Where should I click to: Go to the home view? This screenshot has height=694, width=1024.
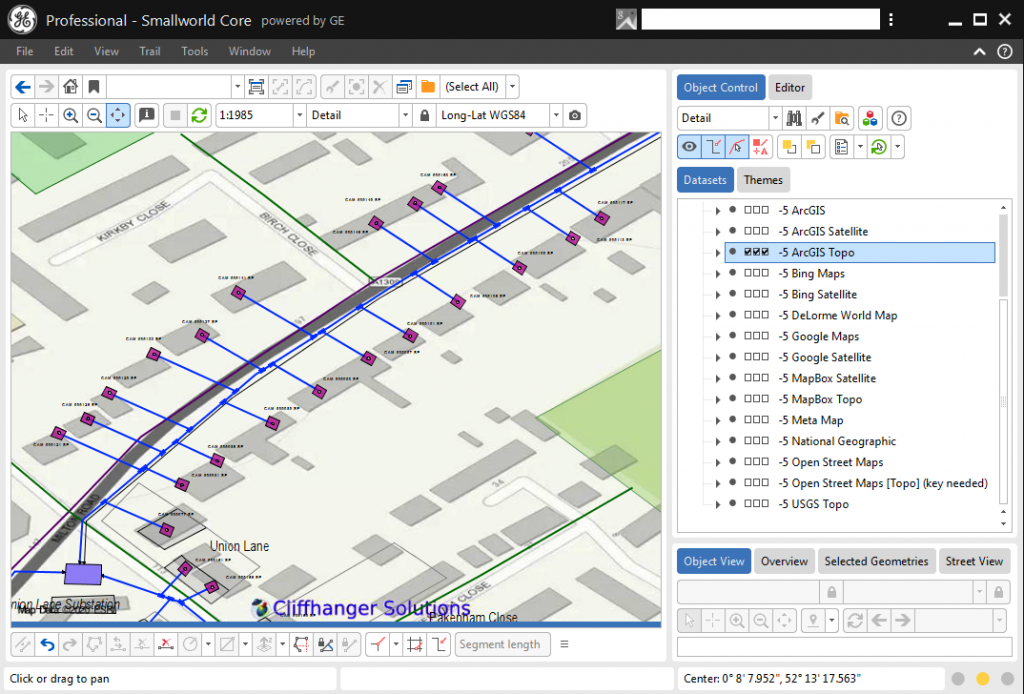[71, 87]
